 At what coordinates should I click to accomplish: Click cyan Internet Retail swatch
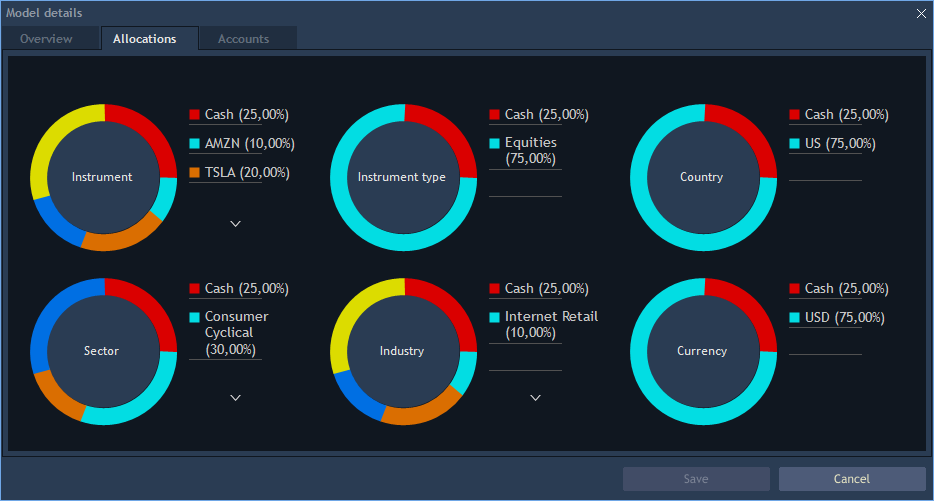click(494, 317)
